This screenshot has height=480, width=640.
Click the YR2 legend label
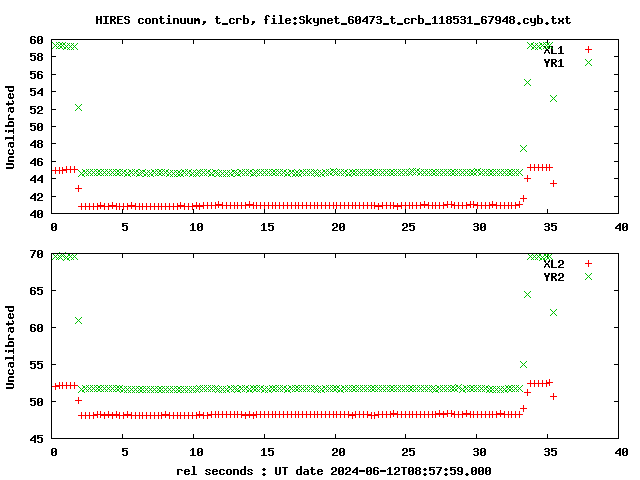(x=553, y=277)
